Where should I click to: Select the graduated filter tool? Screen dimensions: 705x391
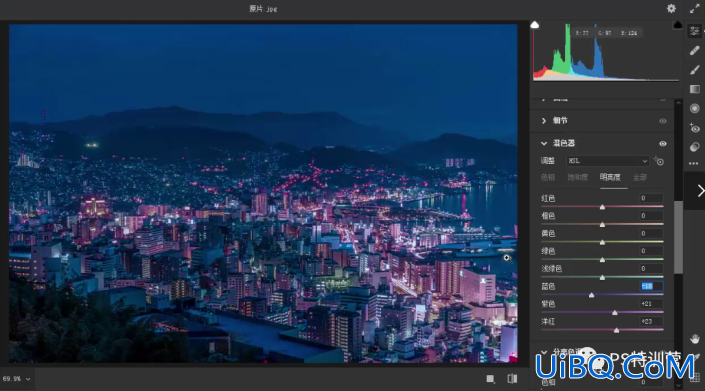click(x=695, y=89)
